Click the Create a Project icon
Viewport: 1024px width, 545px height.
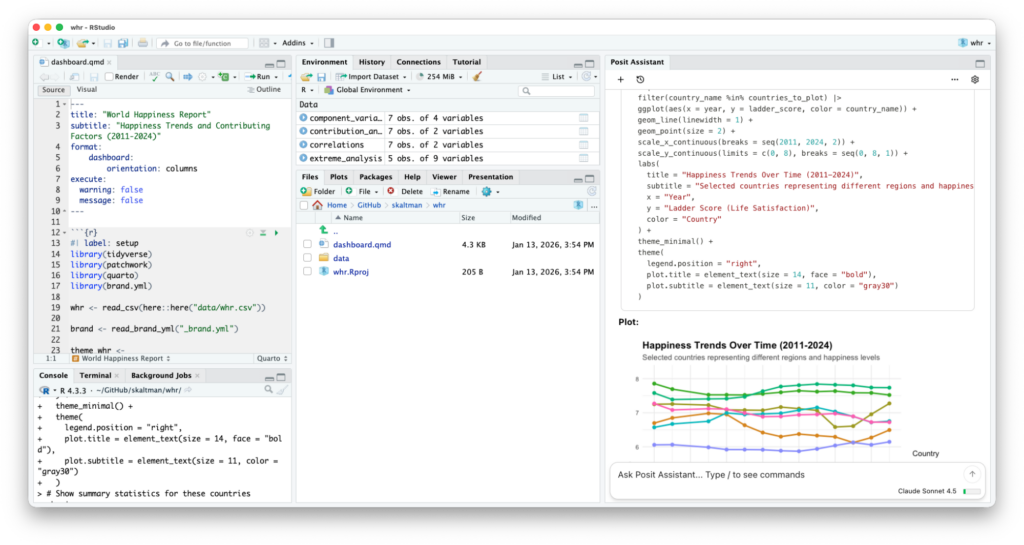pos(63,43)
